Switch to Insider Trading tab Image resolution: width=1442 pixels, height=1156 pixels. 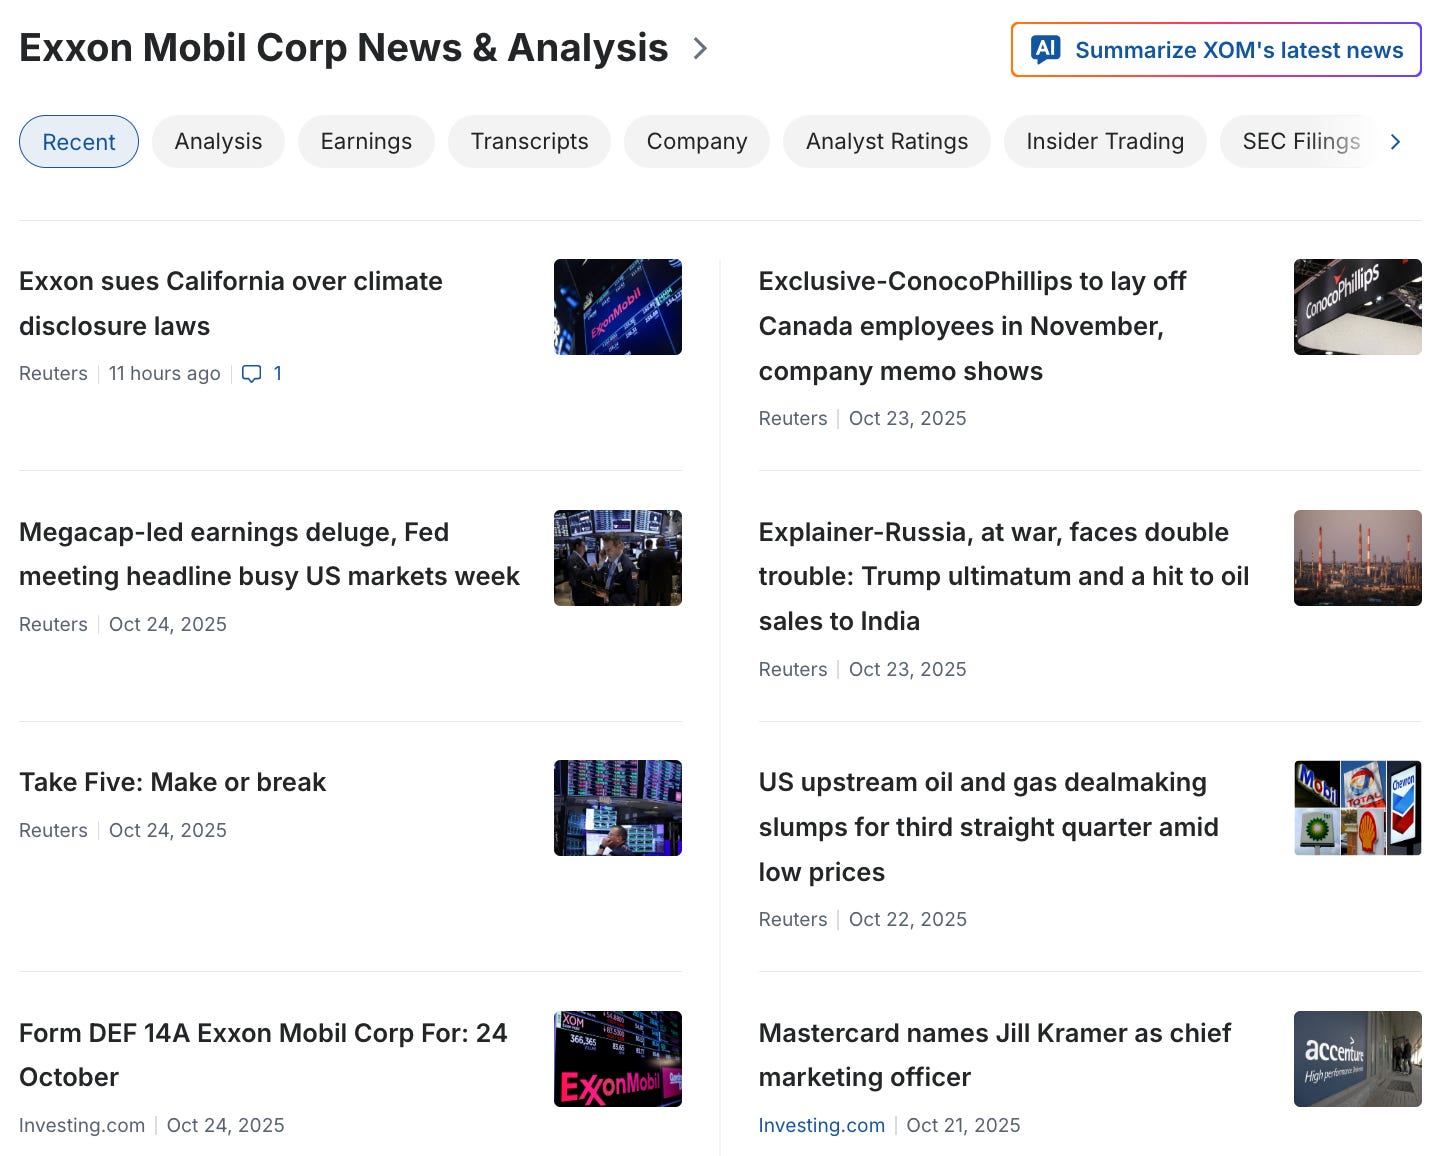[x=1105, y=142]
